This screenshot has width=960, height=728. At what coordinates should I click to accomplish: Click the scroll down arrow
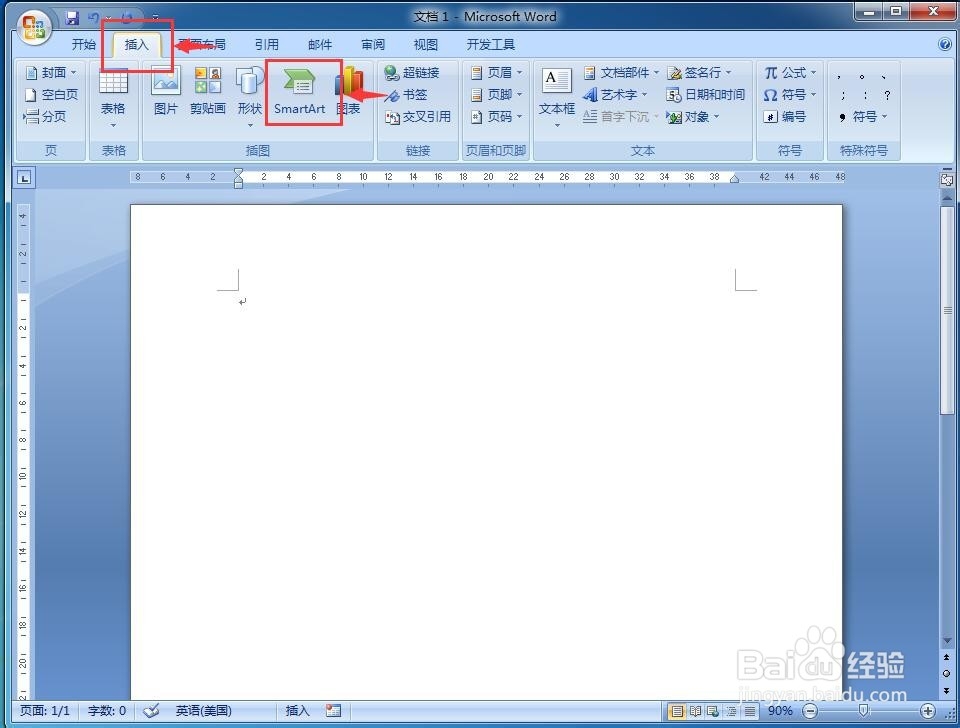[947, 640]
